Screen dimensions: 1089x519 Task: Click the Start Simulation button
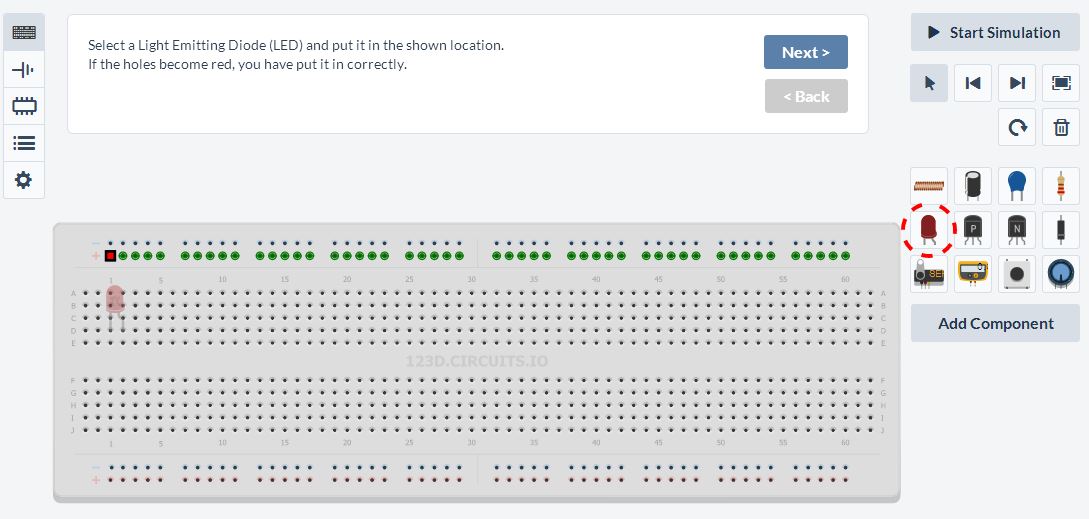(995, 32)
